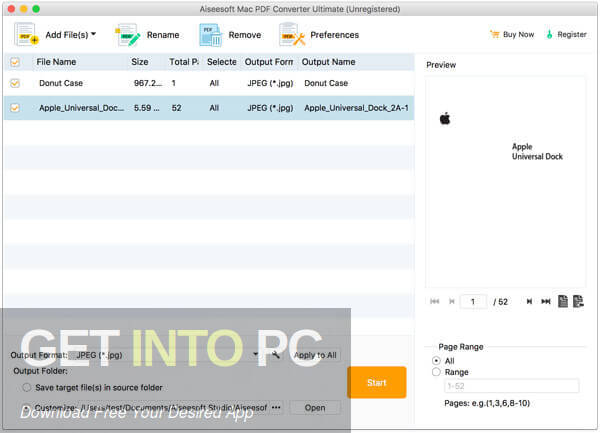Screen dimensions: 600x433
Task: Toggle the select-all checkbox in header
Action: 15,62
